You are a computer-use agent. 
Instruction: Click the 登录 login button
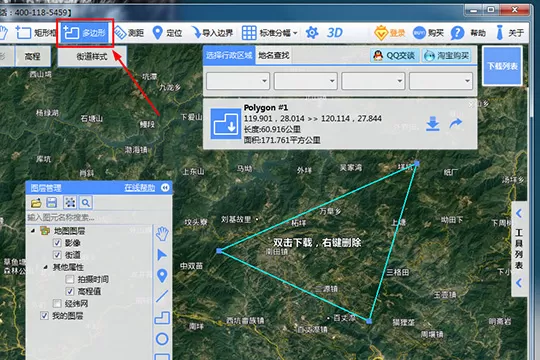coord(390,33)
